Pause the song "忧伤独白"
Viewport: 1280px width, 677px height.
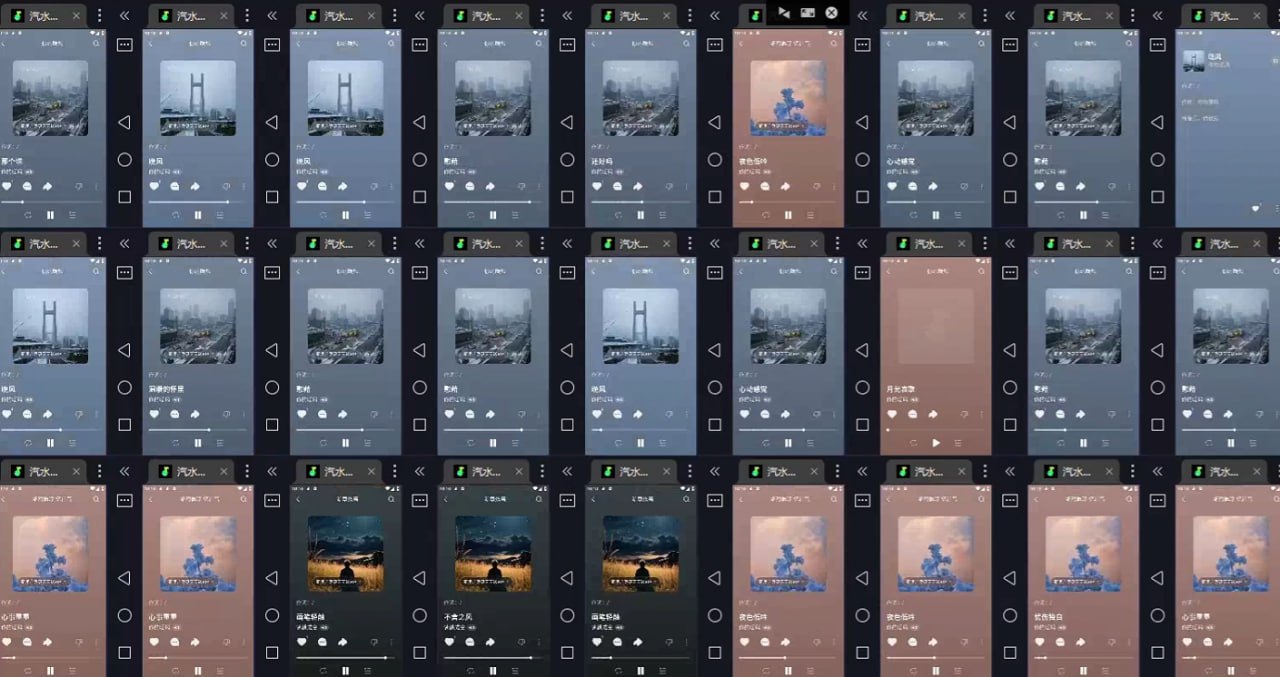tap(1083, 670)
